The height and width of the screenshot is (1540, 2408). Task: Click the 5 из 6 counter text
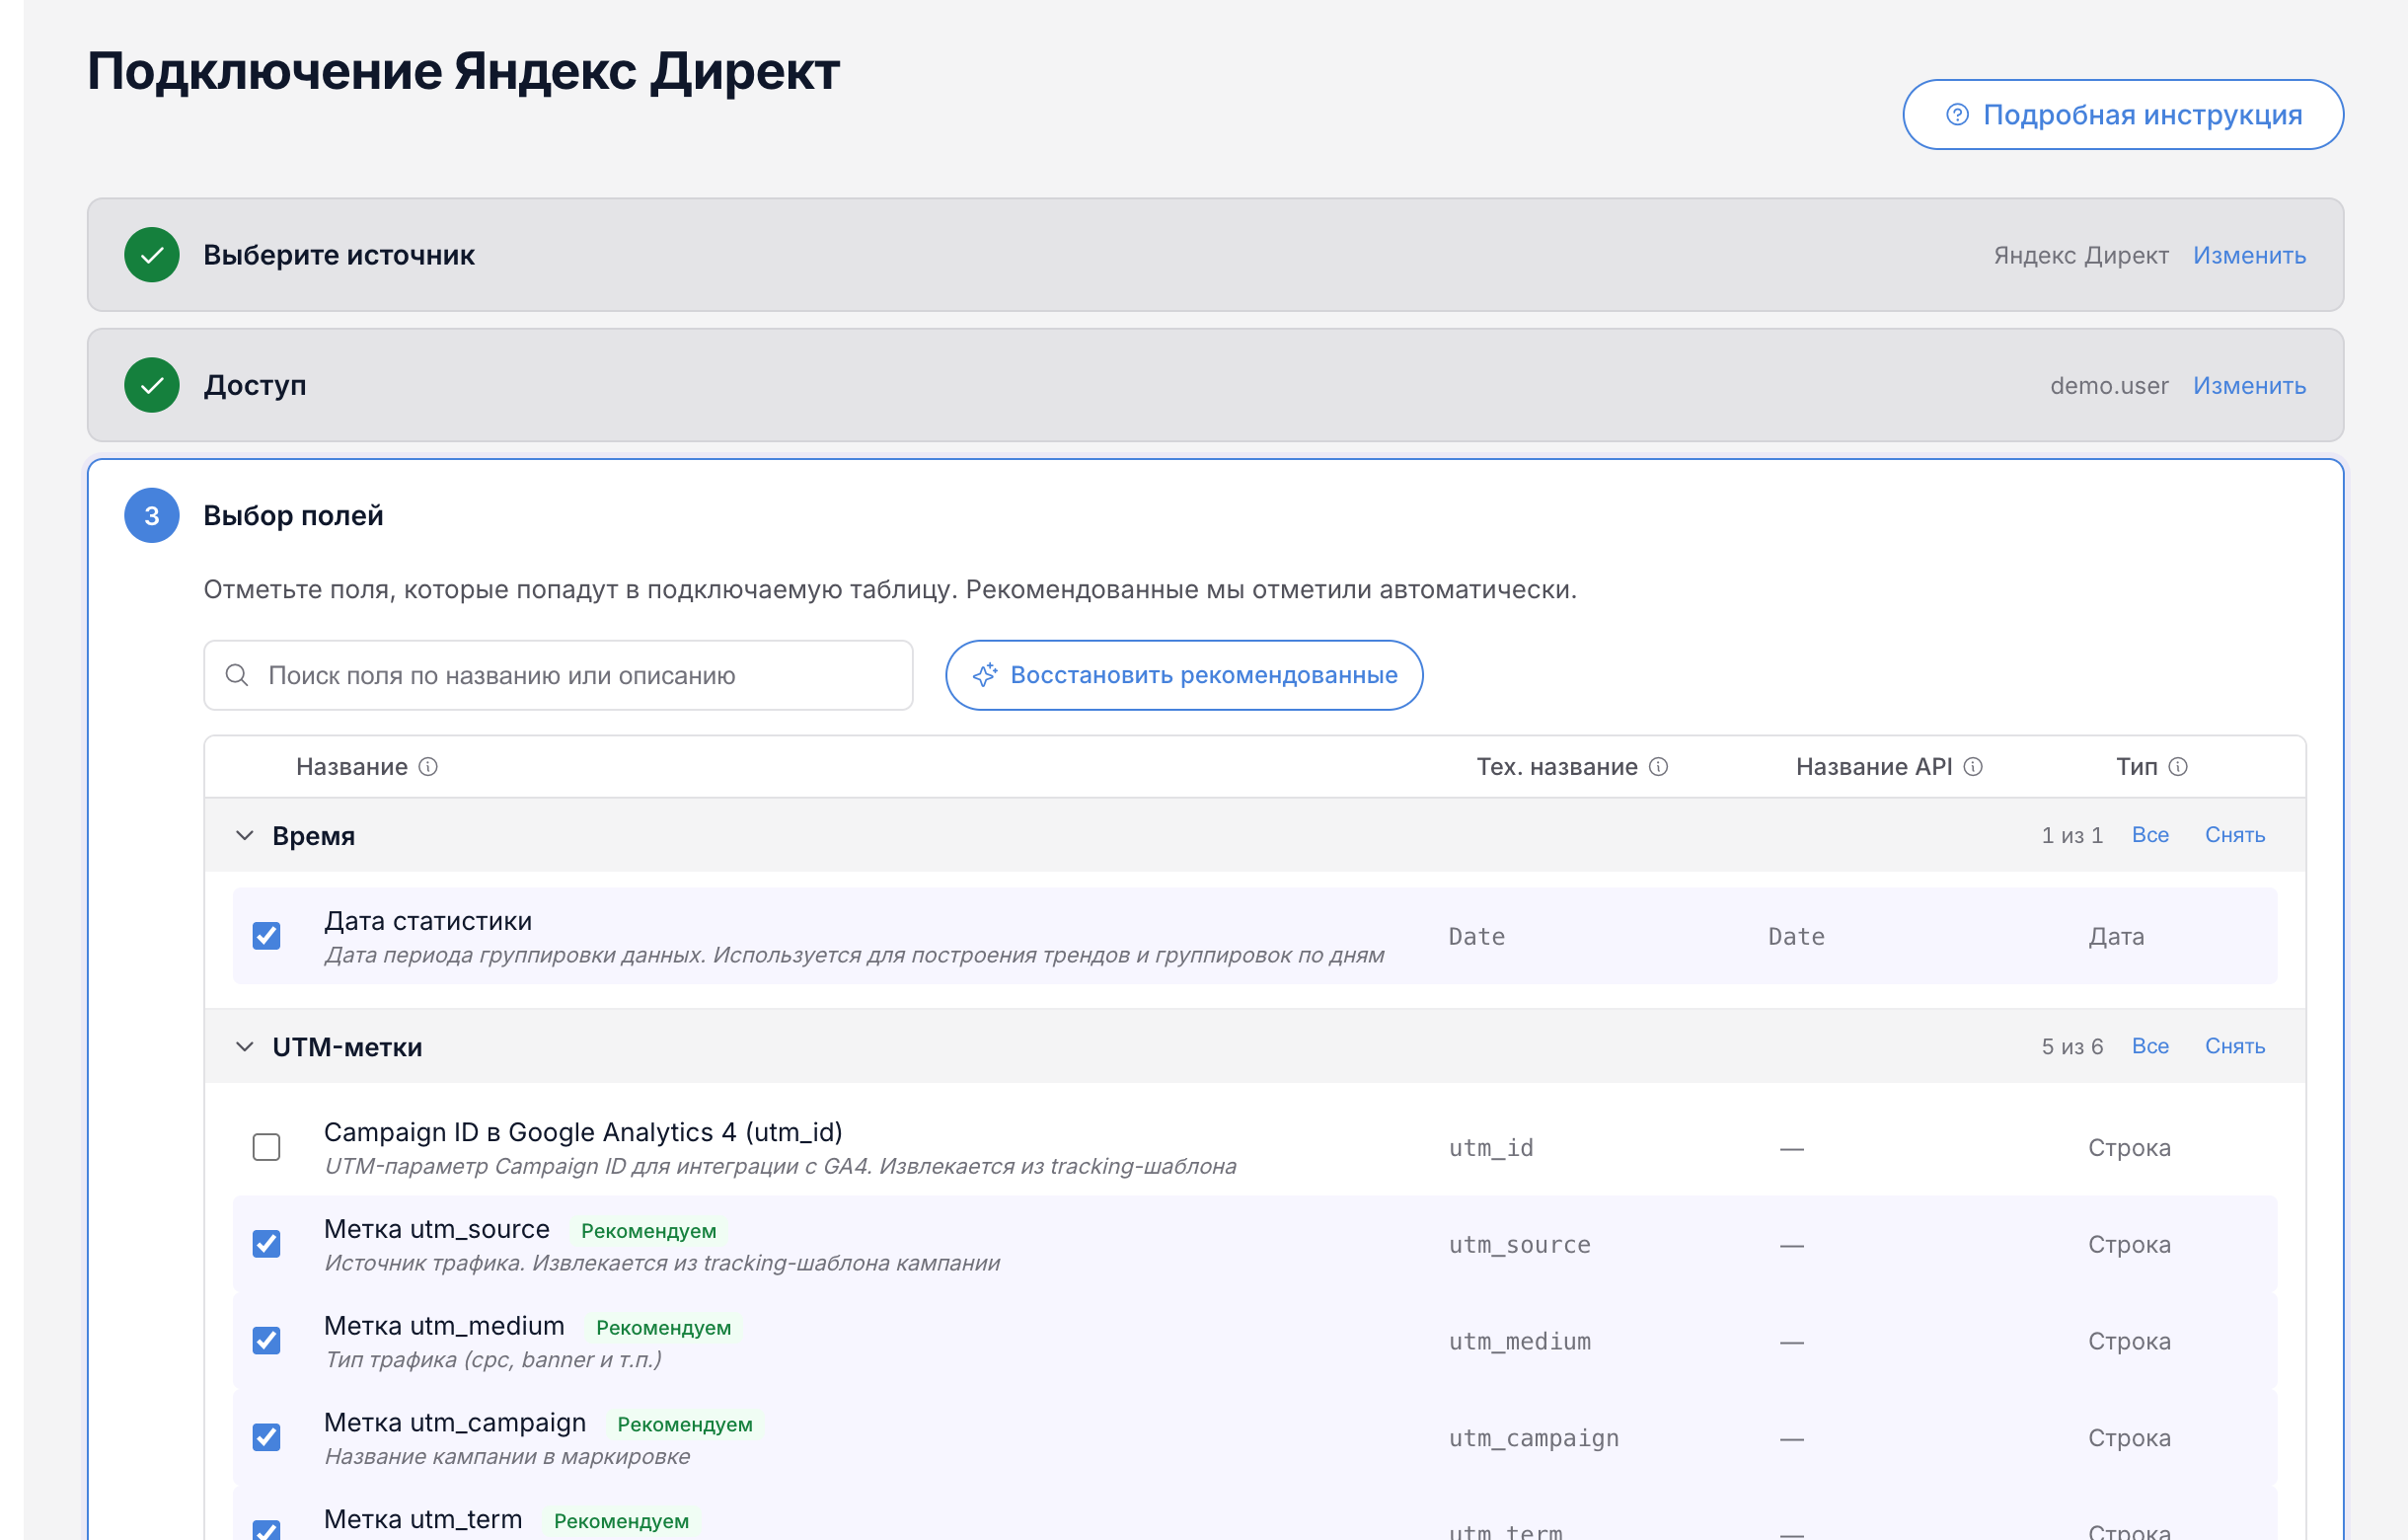pyautogui.click(x=2072, y=1047)
